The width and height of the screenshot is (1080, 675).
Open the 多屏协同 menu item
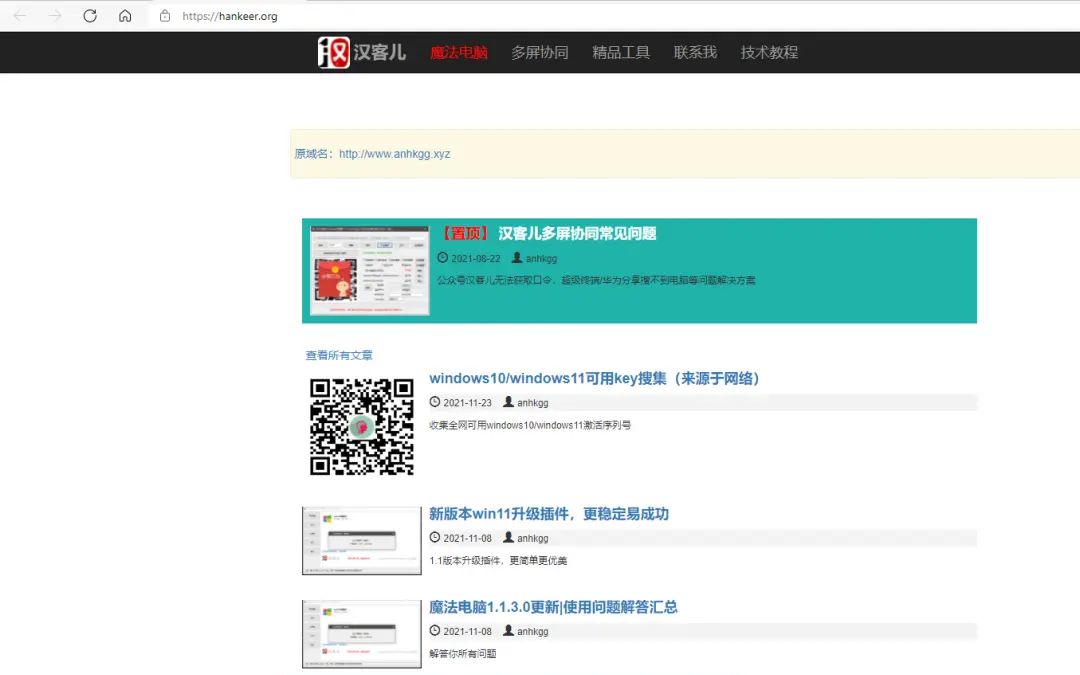pos(539,52)
